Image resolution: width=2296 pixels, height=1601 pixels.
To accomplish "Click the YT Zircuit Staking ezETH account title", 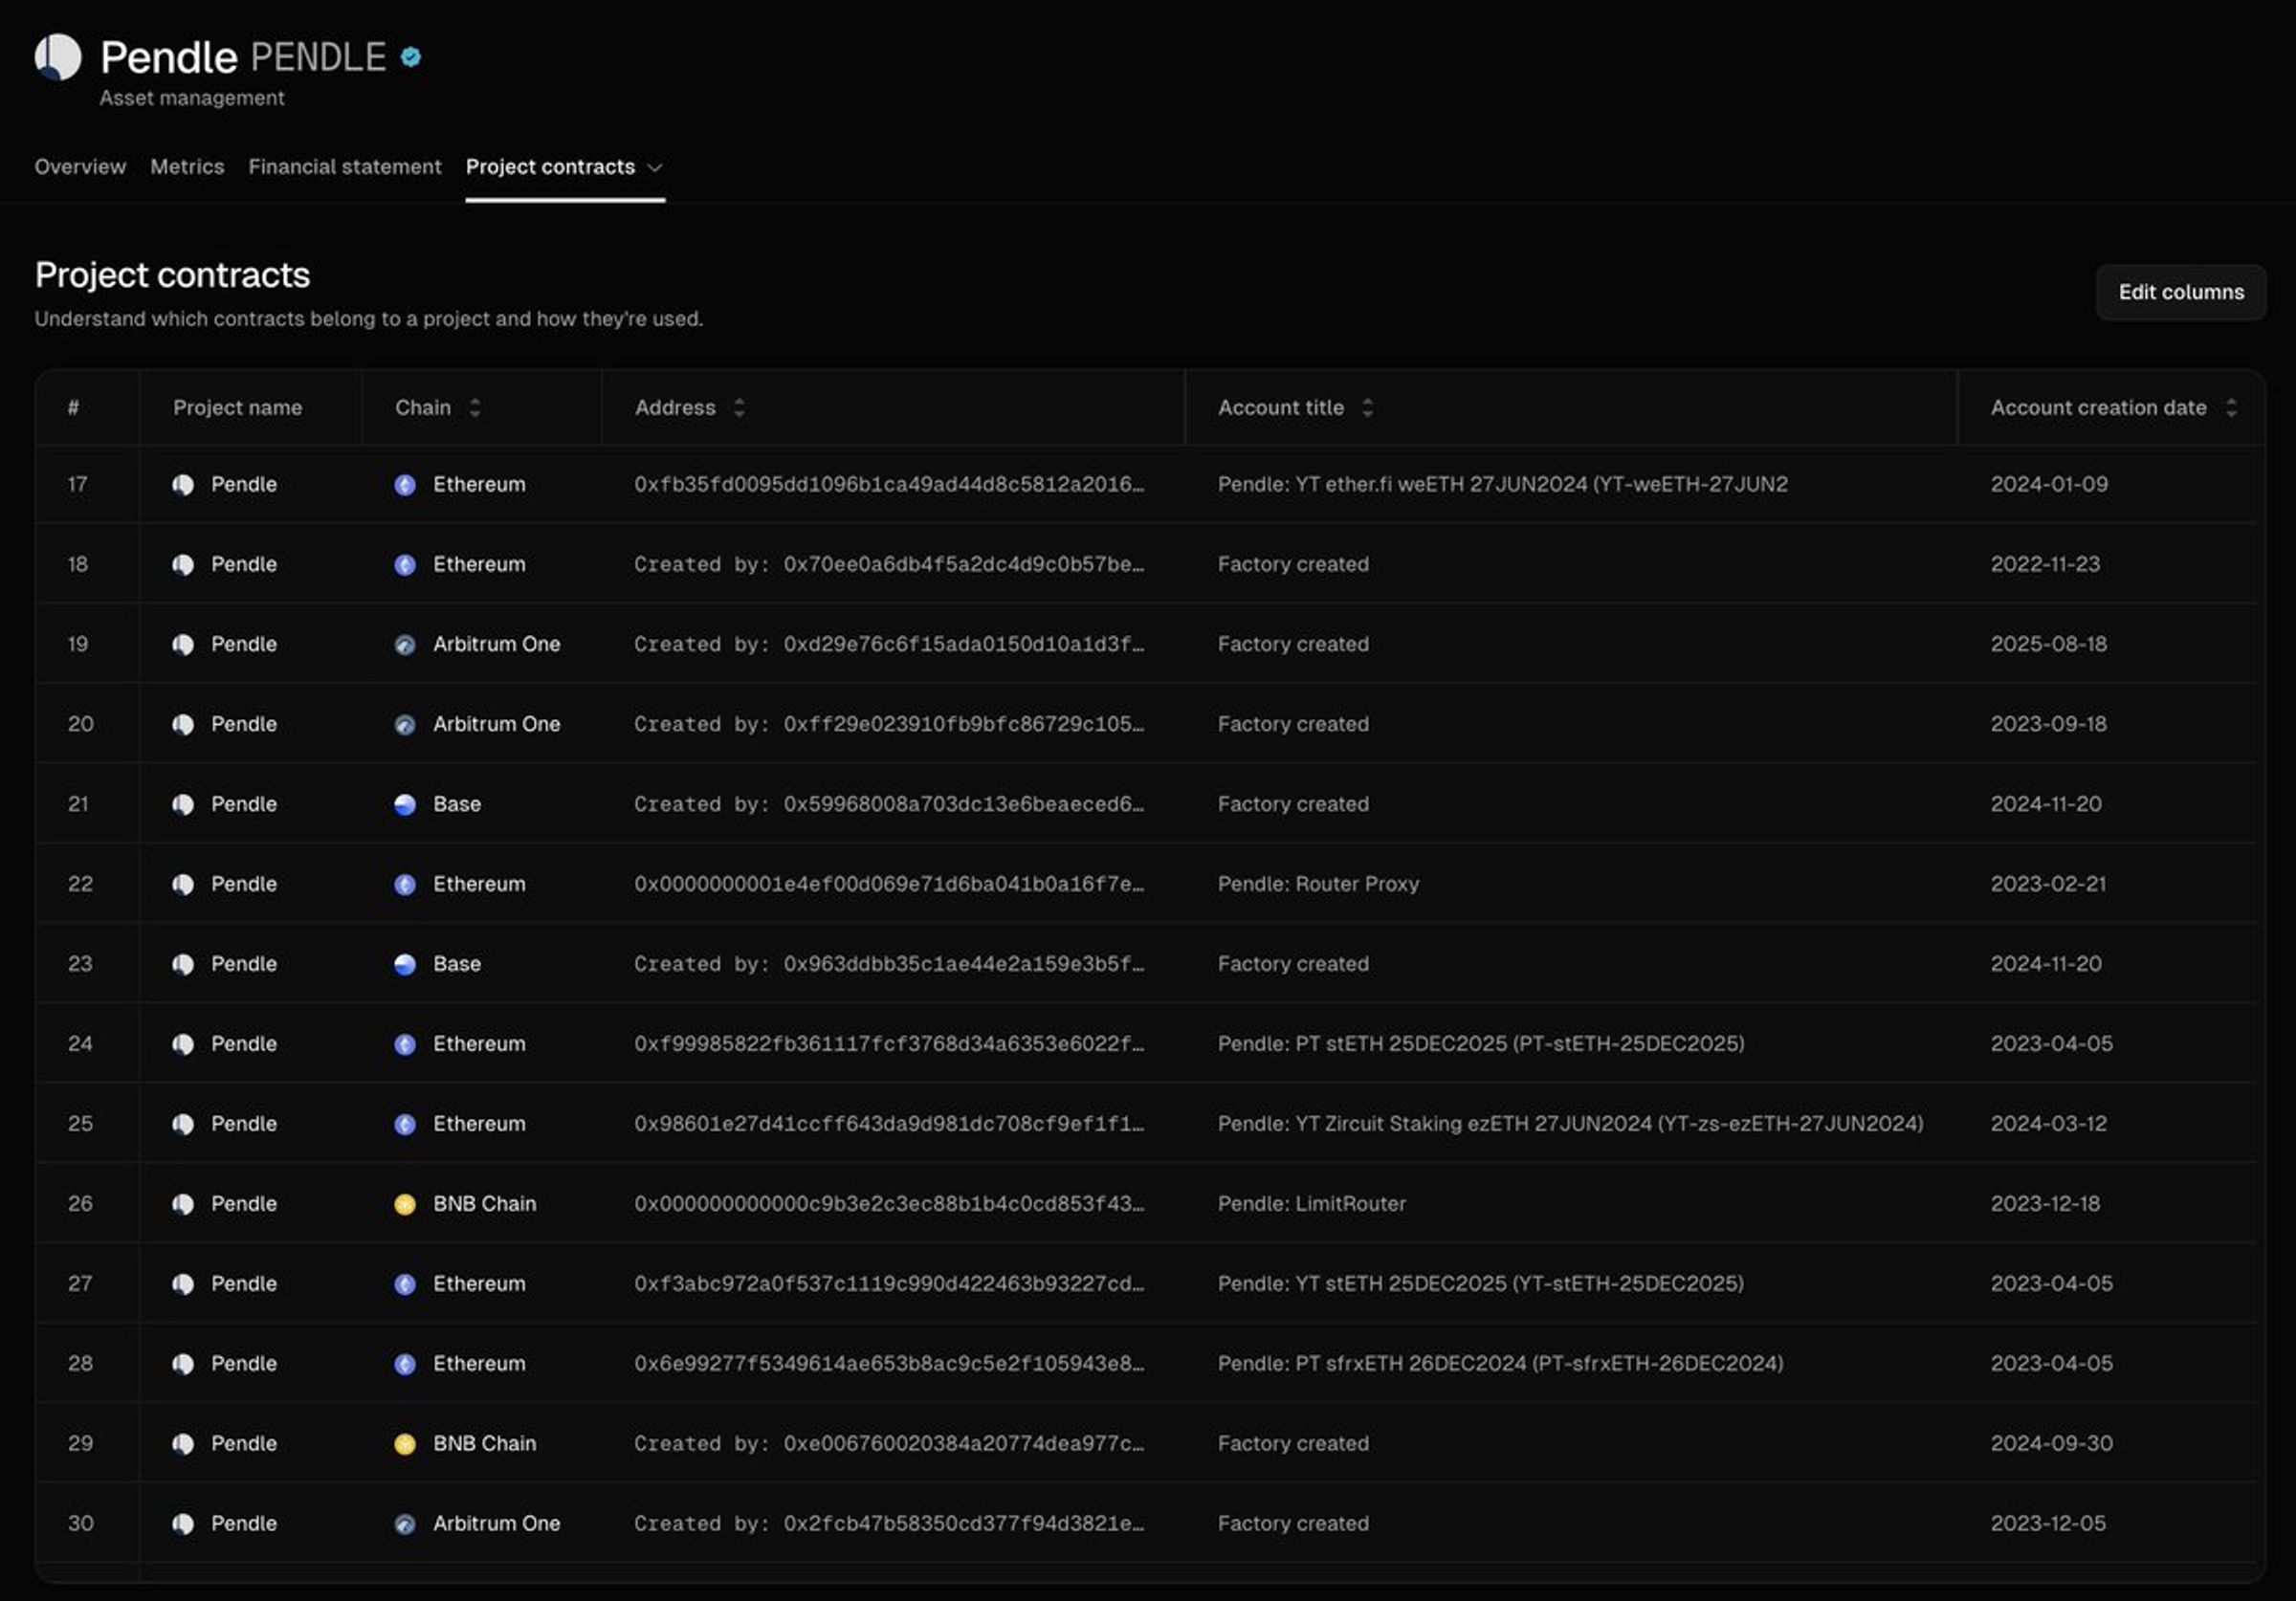I will tap(1570, 1124).
